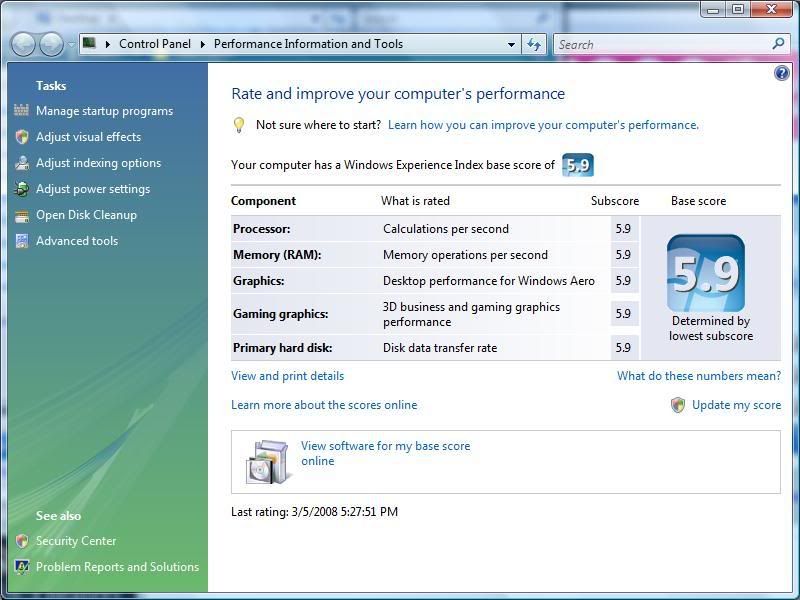
Task: Click the Base score column header
Action: coord(698,201)
